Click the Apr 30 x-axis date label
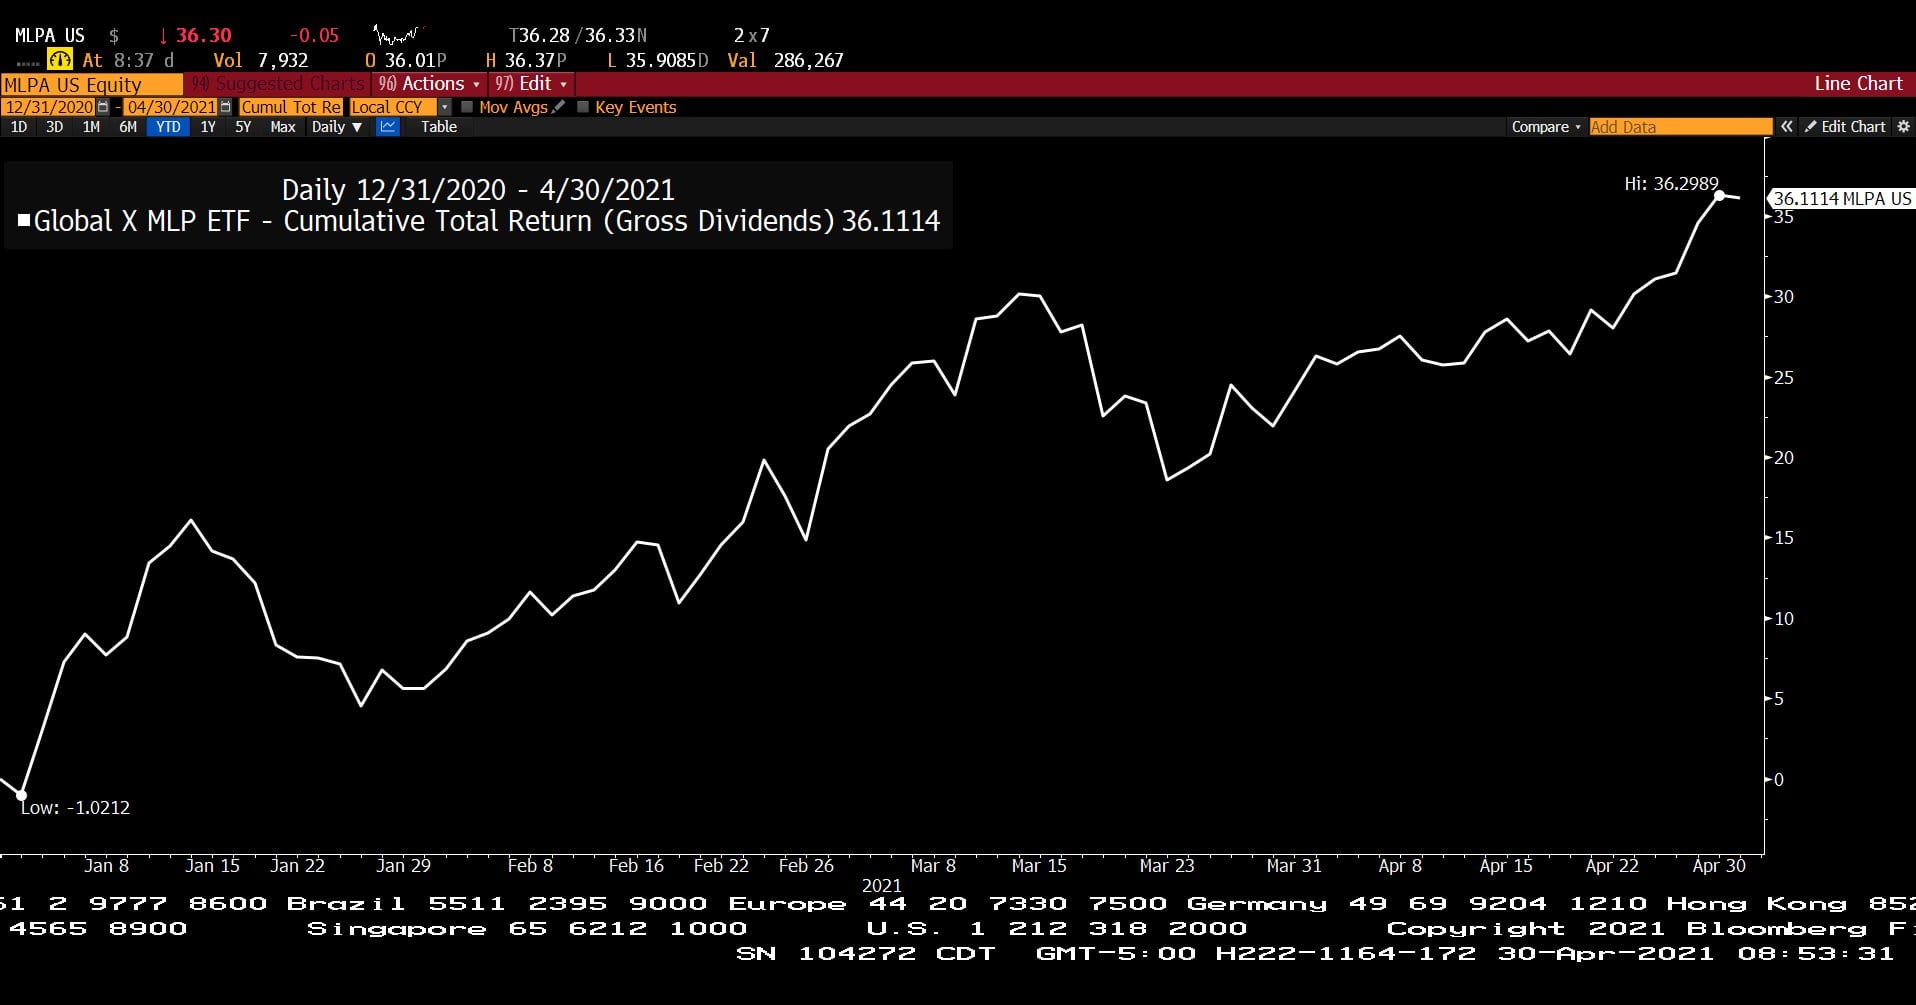The width and height of the screenshot is (1916, 1005). (x=1719, y=866)
